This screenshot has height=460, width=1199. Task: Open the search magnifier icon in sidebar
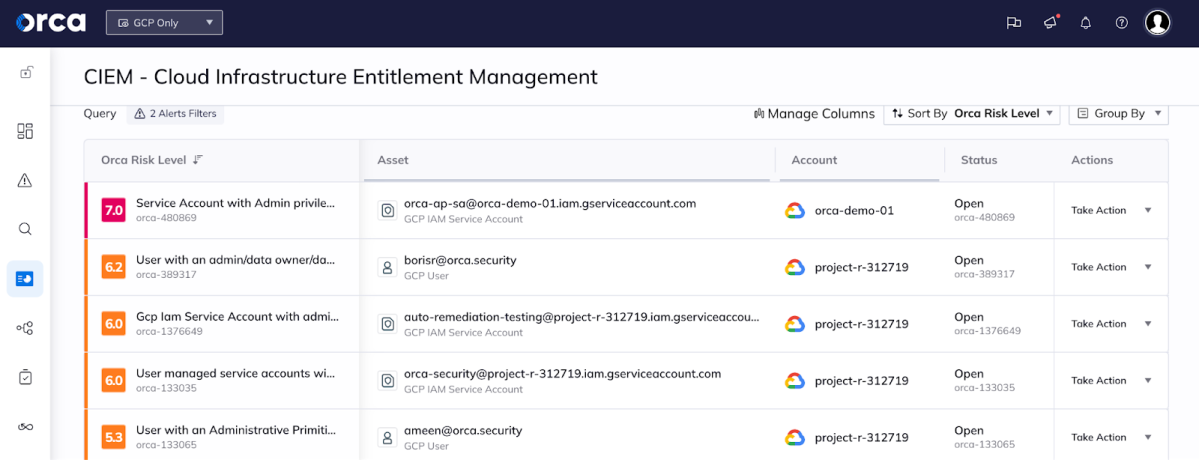click(x=25, y=228)
